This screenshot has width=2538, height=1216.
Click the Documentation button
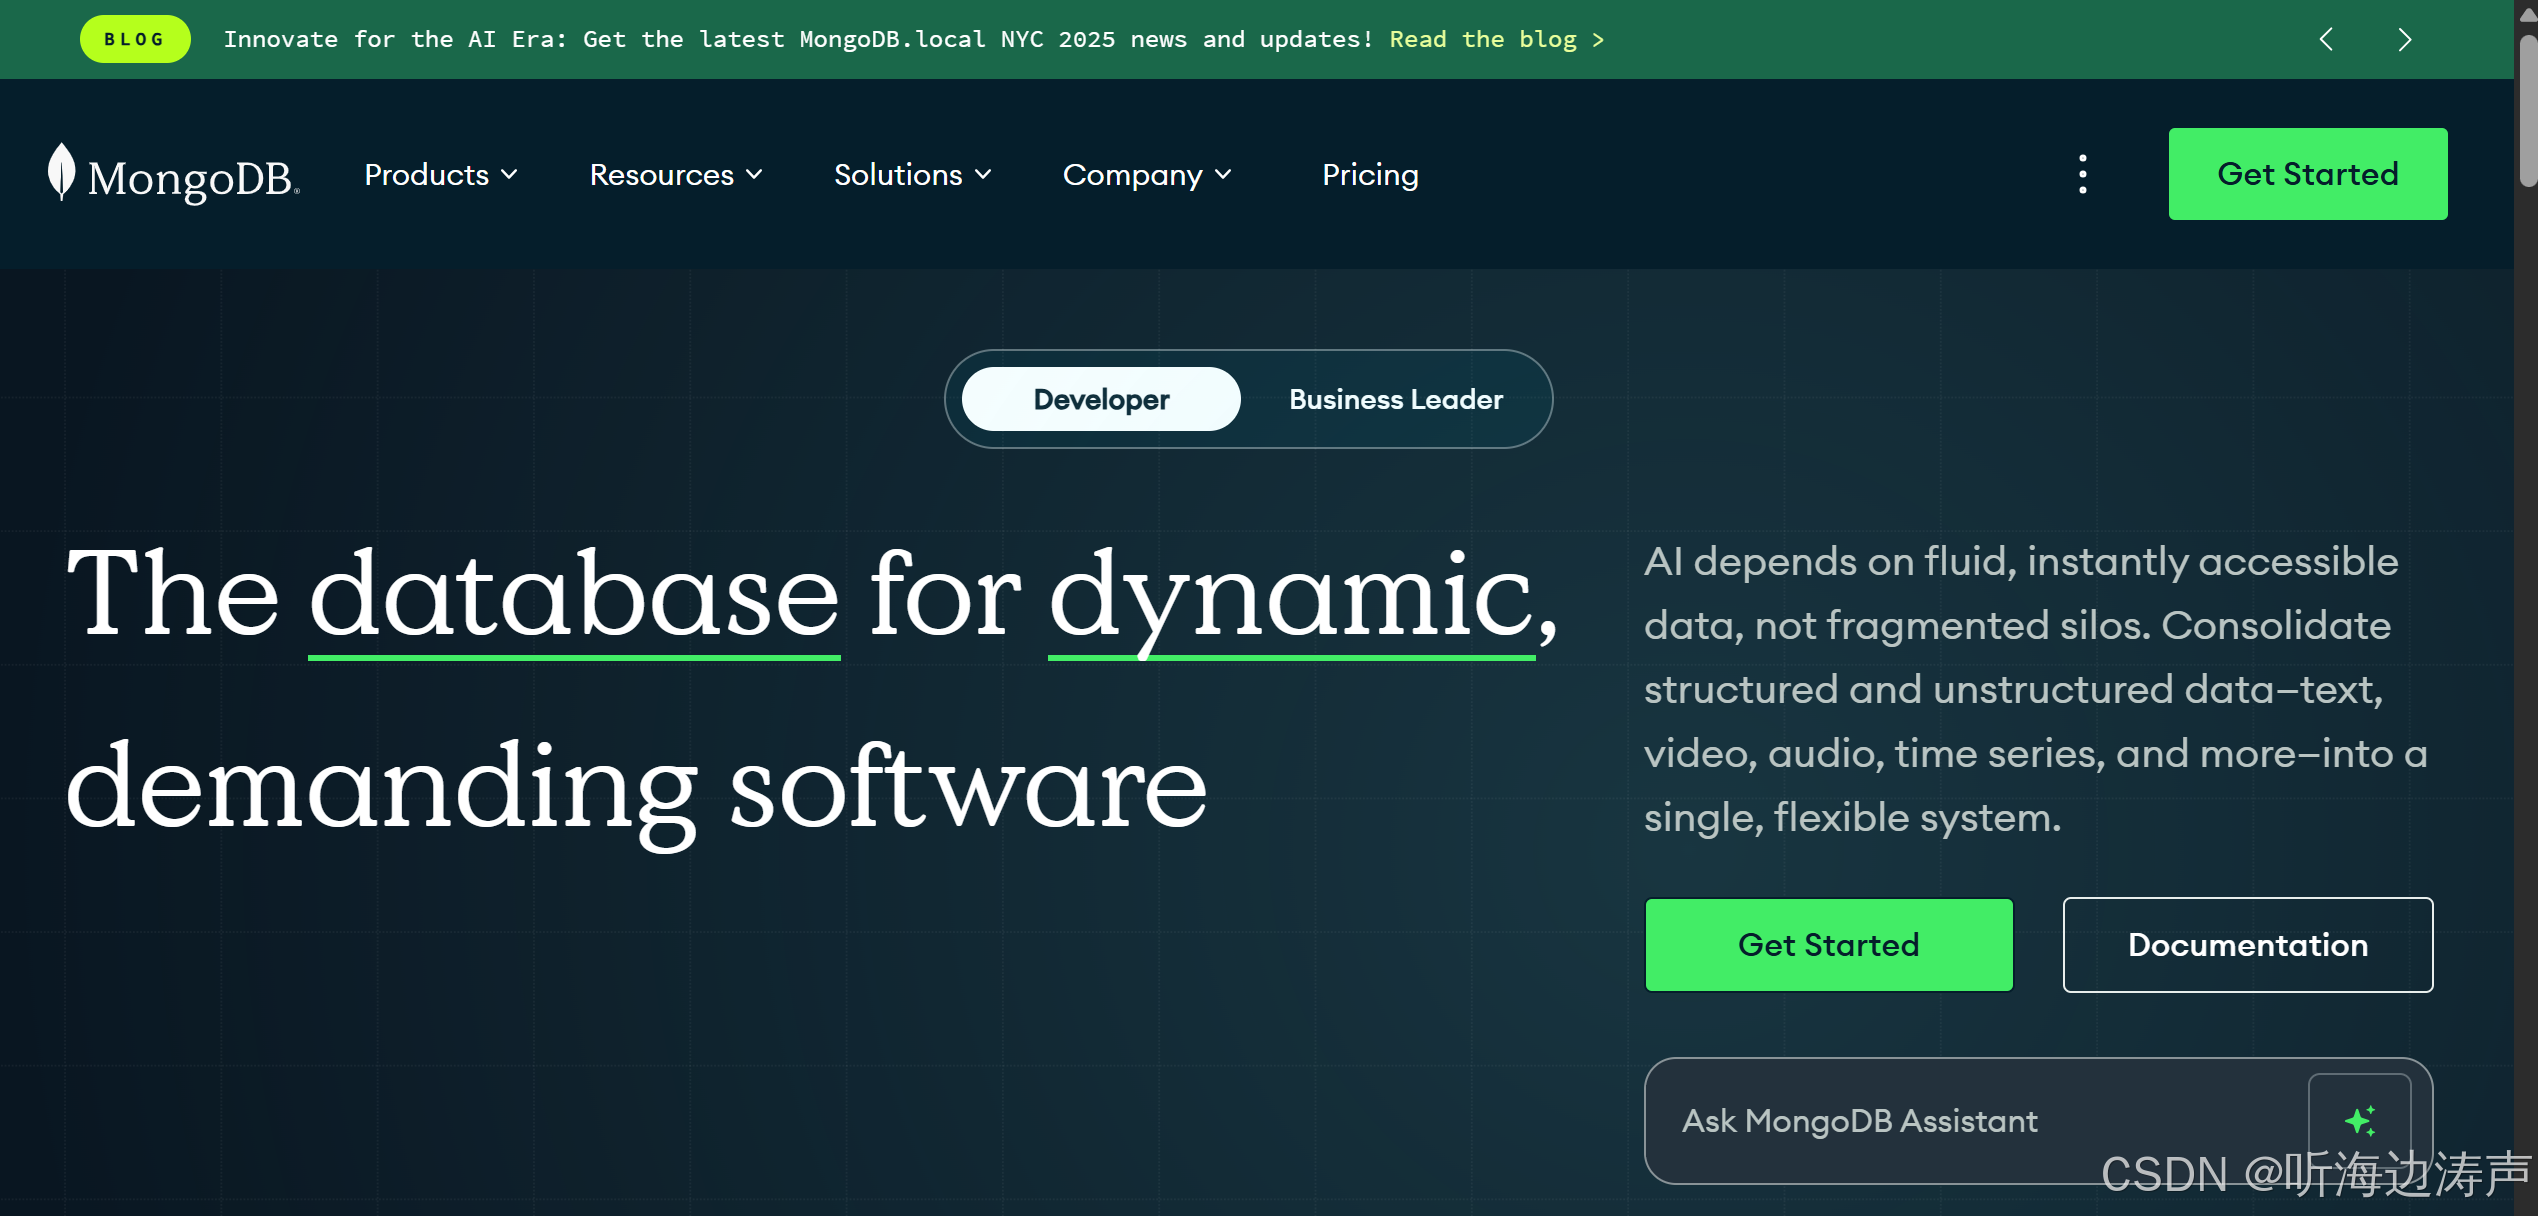2247,945
